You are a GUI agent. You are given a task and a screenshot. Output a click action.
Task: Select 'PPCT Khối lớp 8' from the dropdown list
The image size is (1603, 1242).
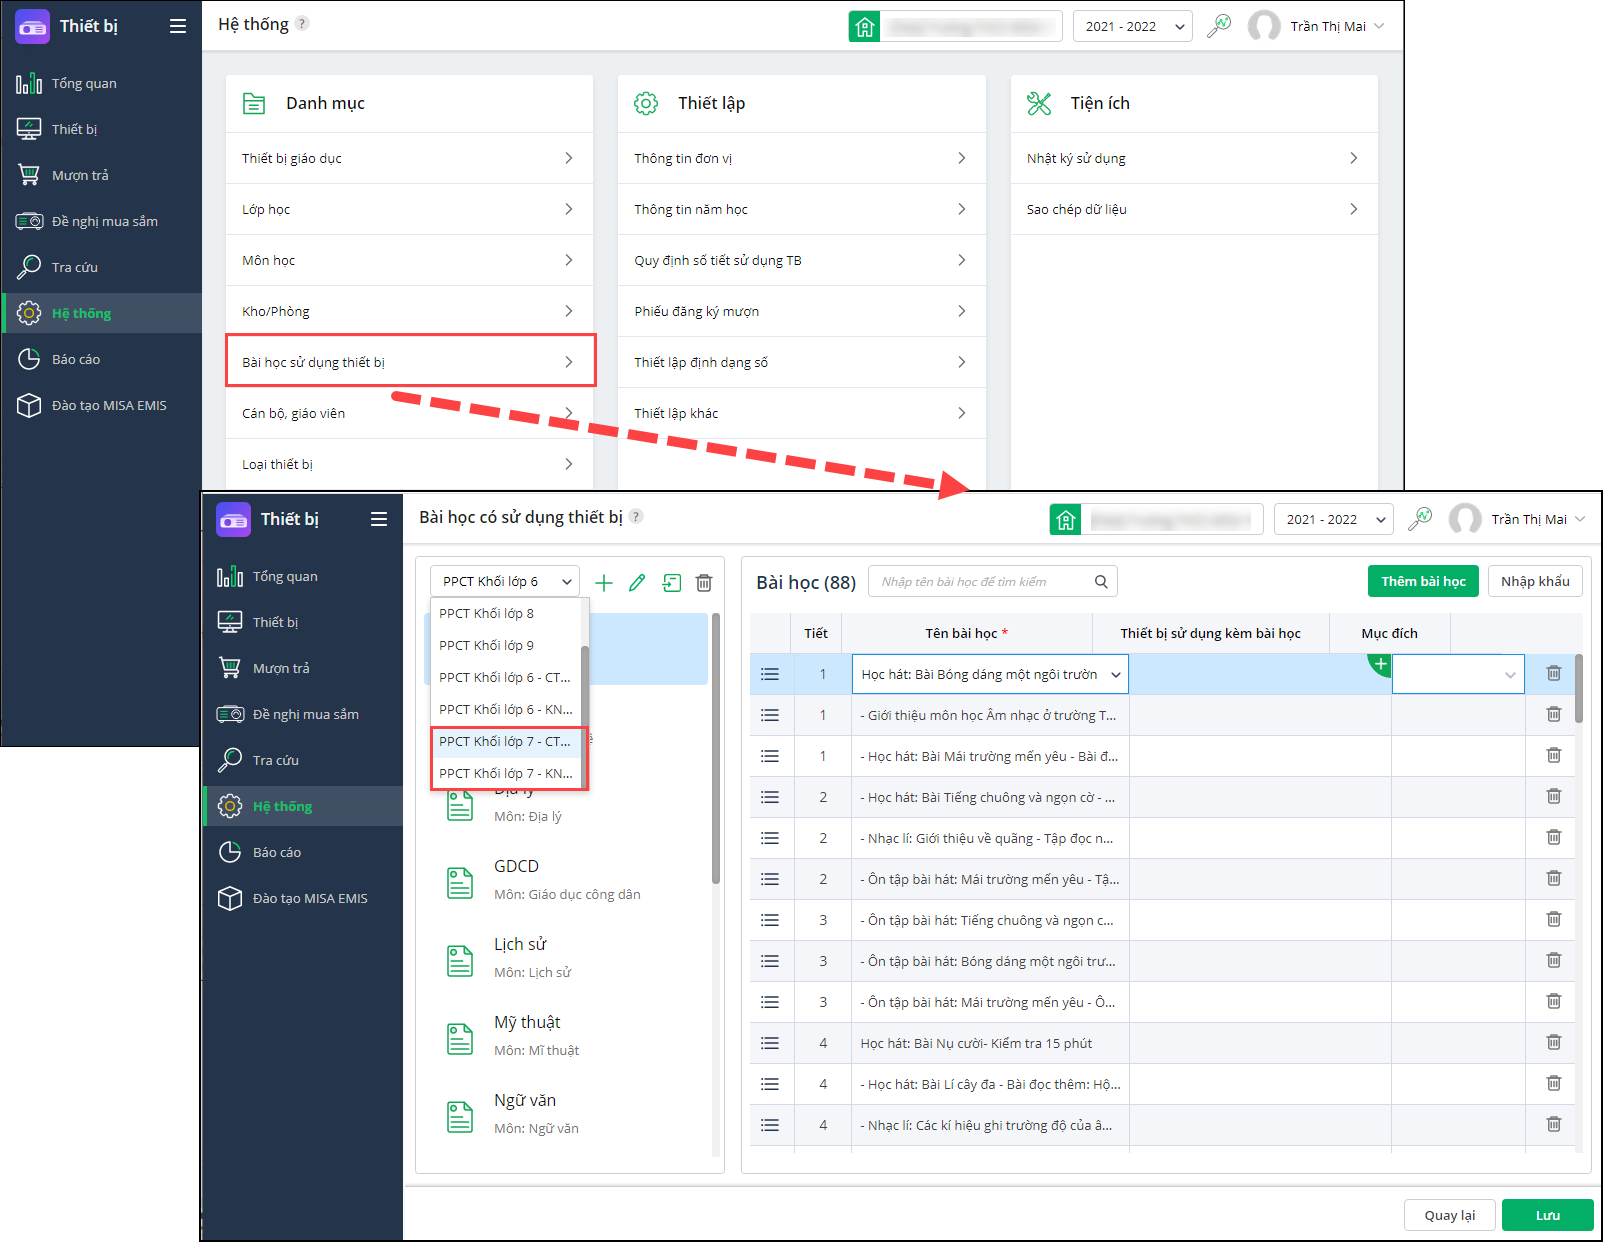click(506, 613)
